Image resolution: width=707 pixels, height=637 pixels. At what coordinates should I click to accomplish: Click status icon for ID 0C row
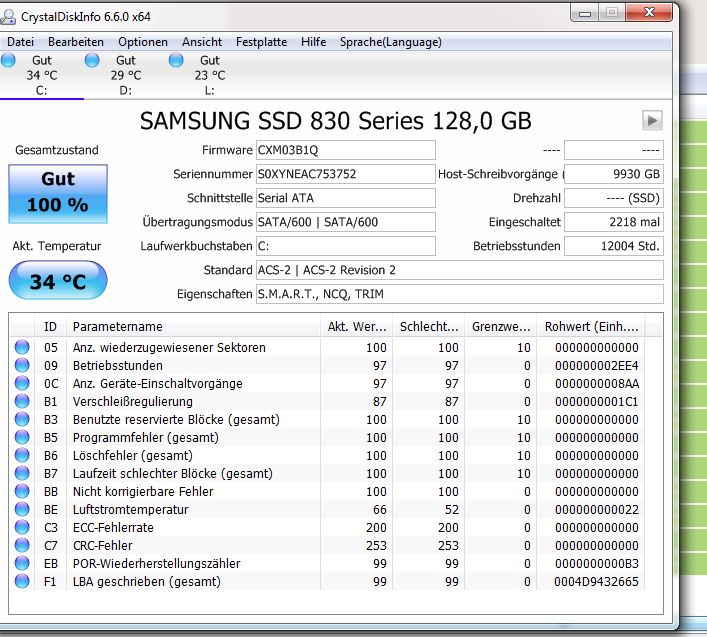click(22, 383)
